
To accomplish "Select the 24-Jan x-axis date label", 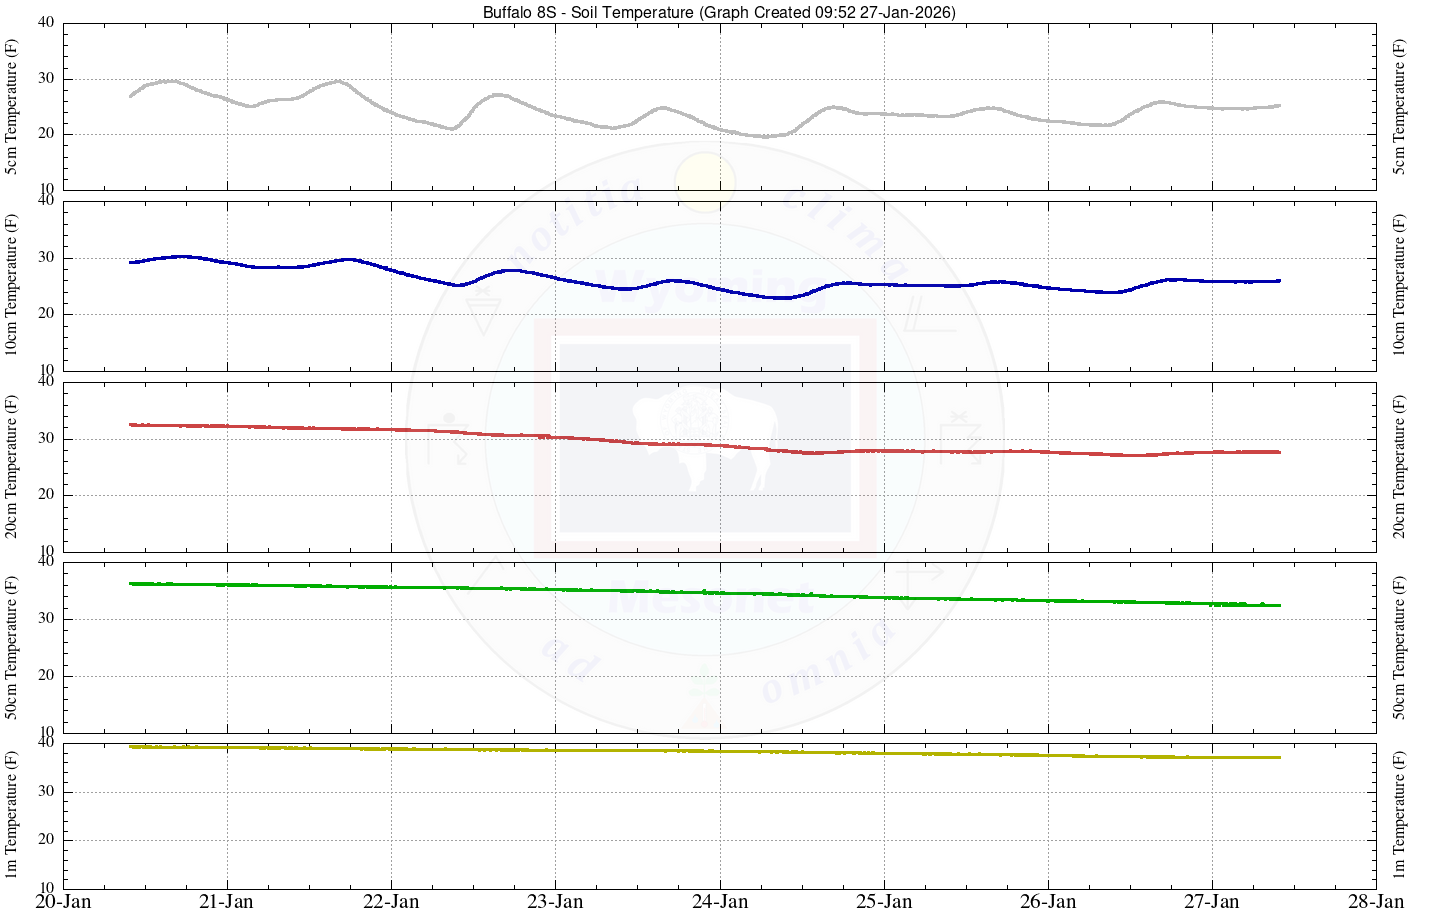I will 720,902.
